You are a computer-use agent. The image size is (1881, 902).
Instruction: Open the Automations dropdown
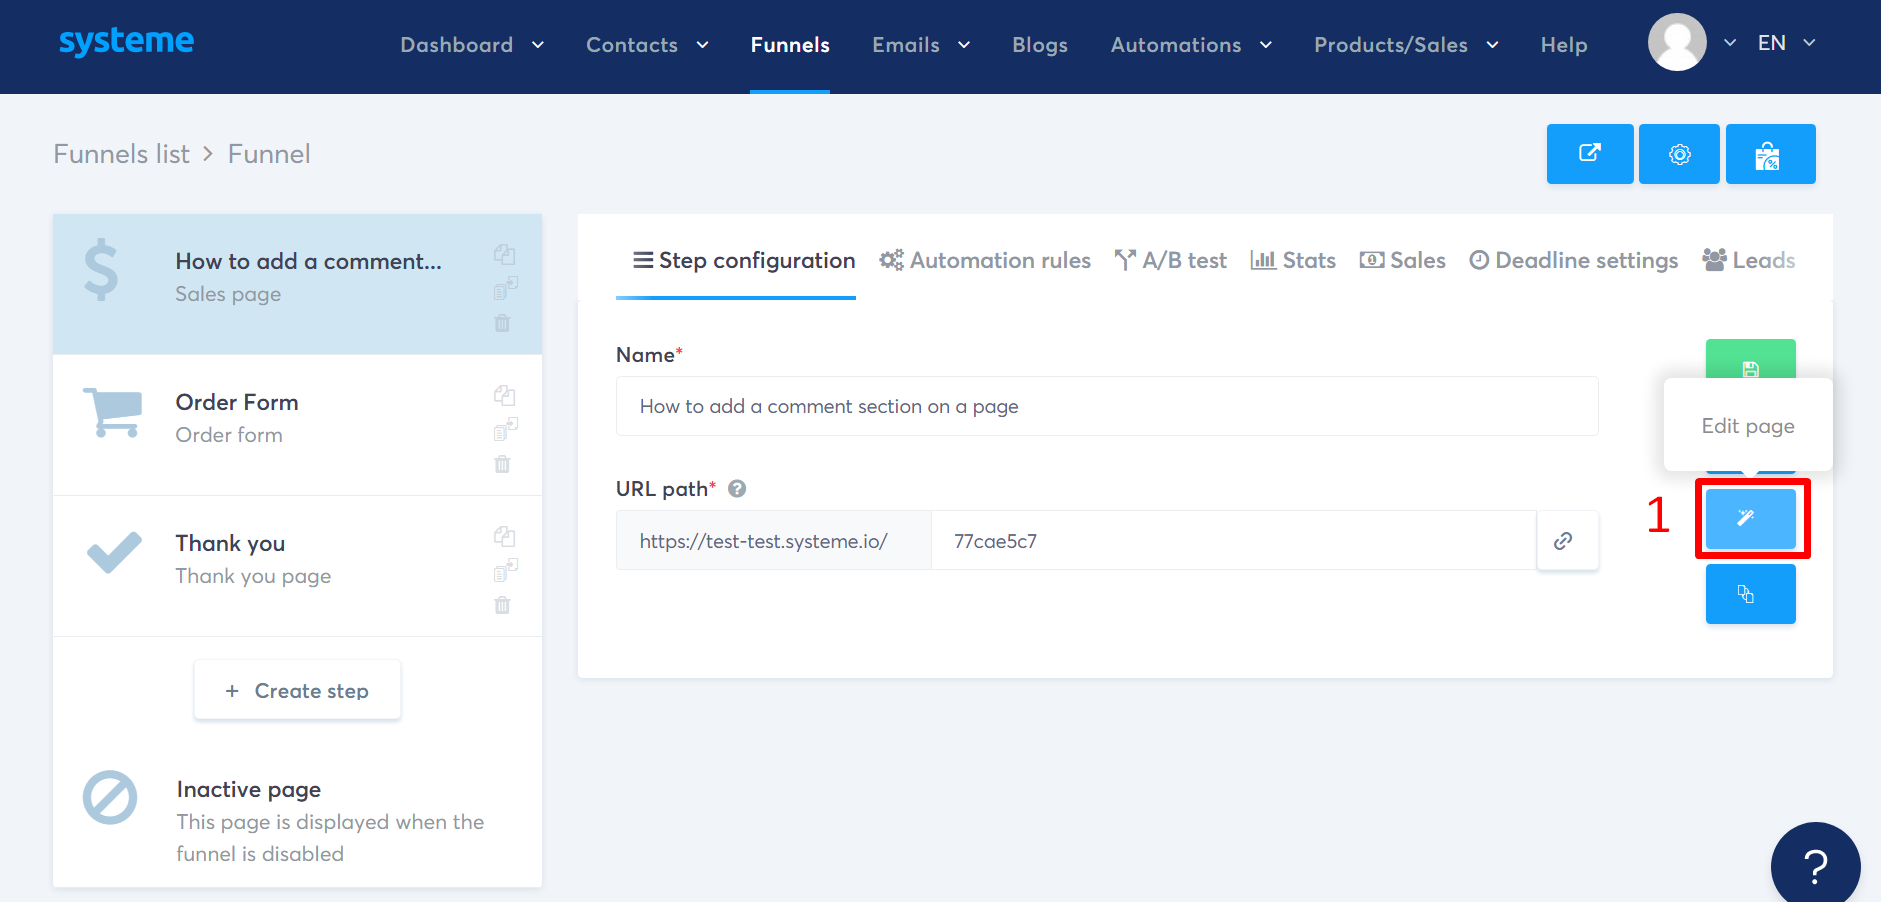(1190, 45)
